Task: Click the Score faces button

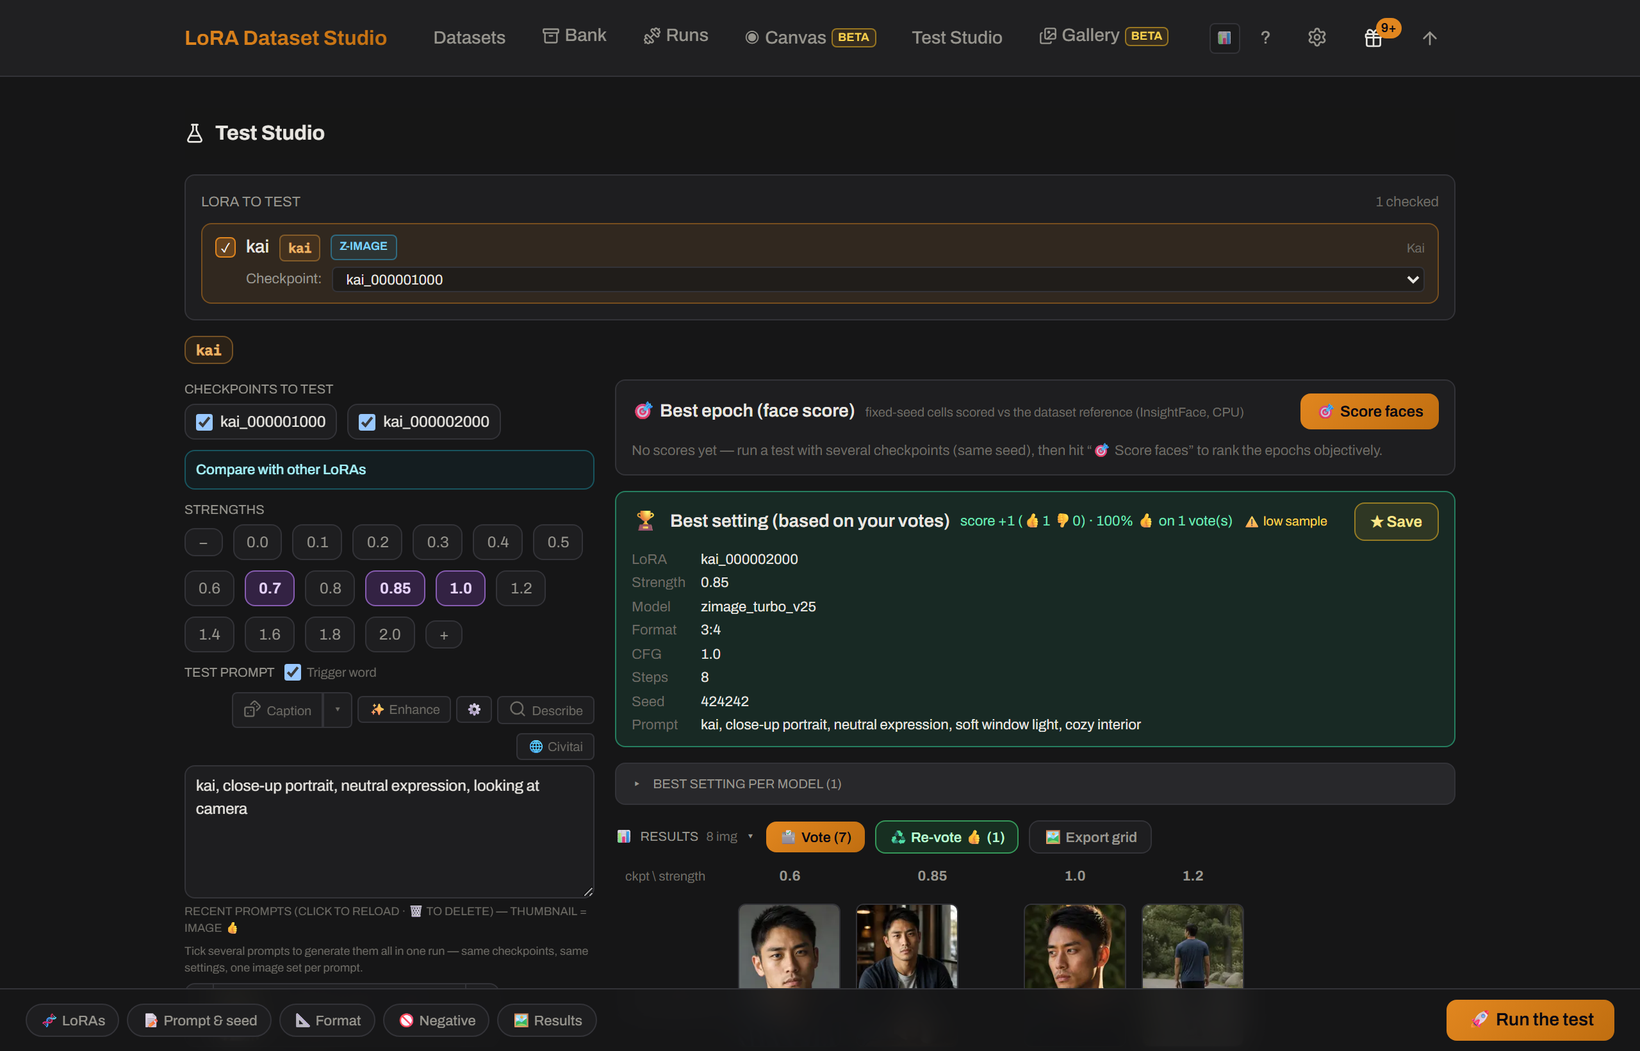Action: [x=1369, y=412]
